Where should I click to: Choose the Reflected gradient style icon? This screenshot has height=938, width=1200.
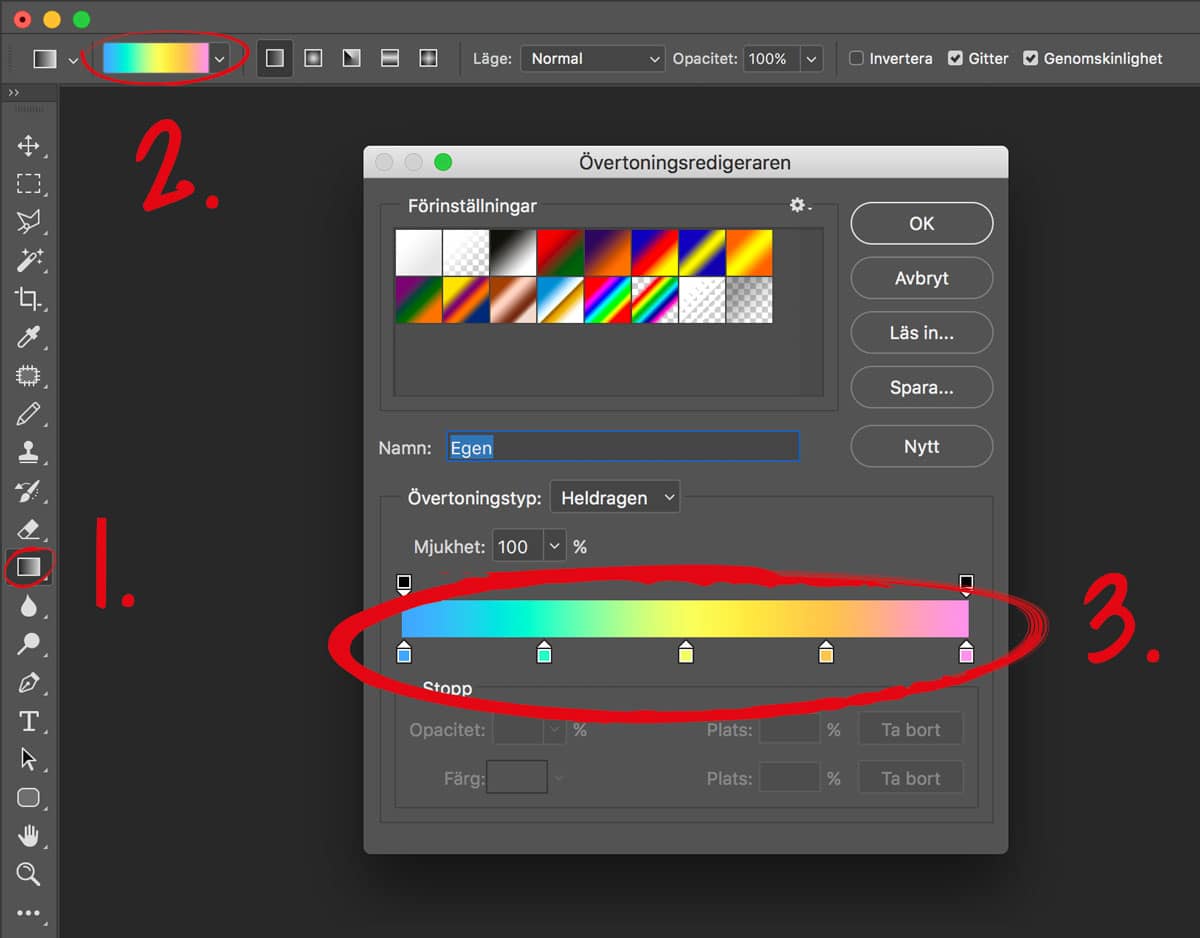[390, 58]
